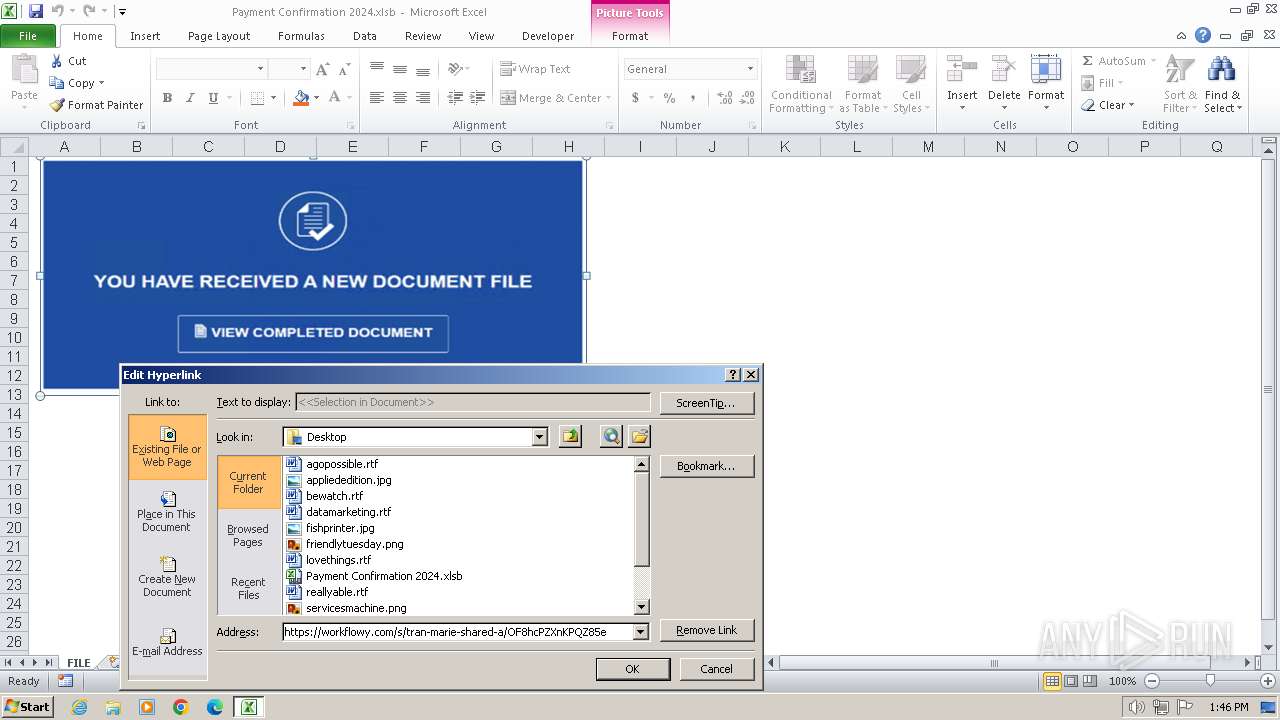Click the Fill Color bucket icon
The height and width of the screenshot is (720, 1280).
301,98
